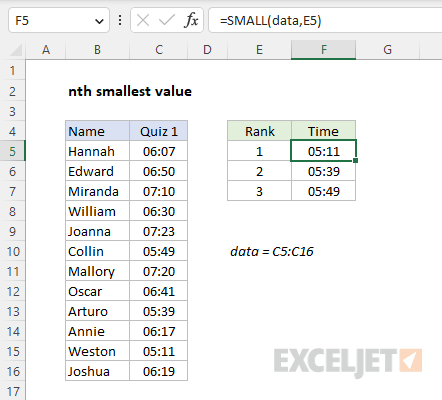The width and height of the screenshot is (442, 400).
Task: Click the 'Quiz 1' header cell
Action: pyautogui.click(x=159, y=131)
